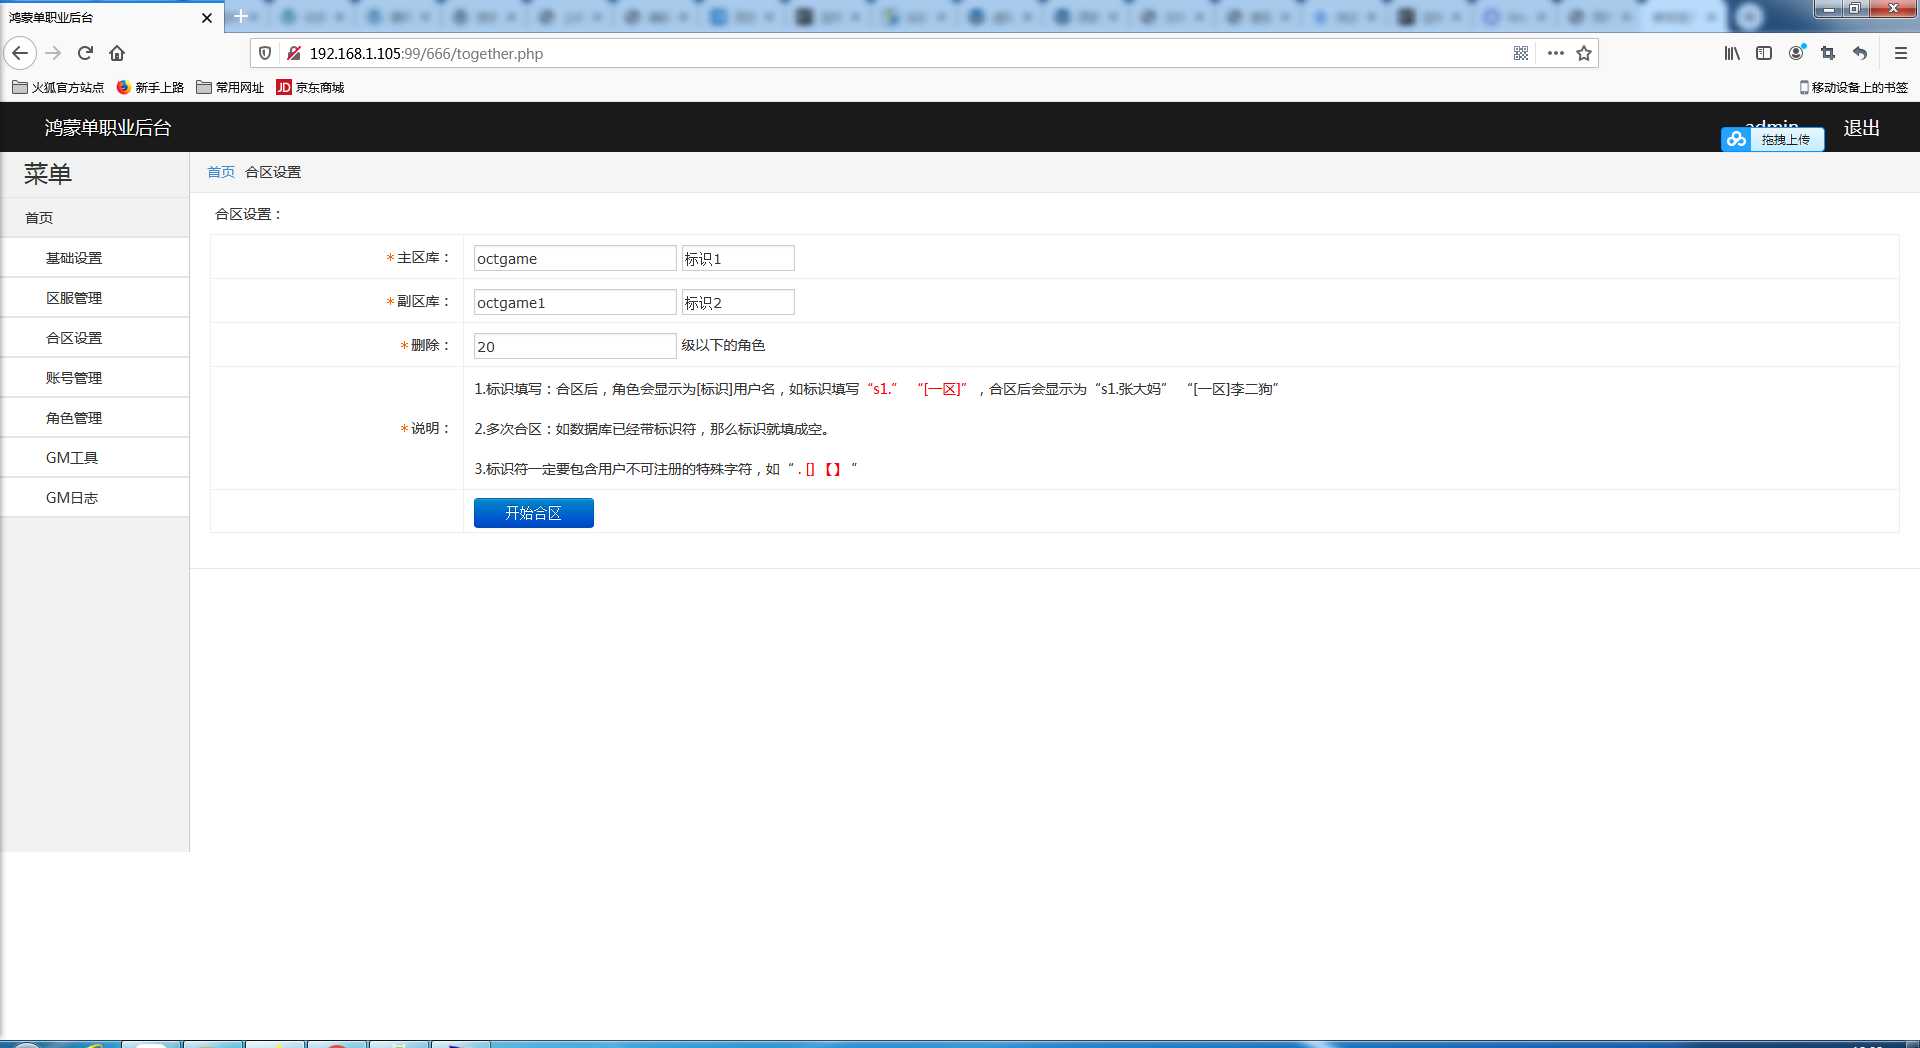The height and width of the screenshot is (1048, 1920).
Task: Focus the 主区库 octgame input field
Action: click(x=574, y=259)
